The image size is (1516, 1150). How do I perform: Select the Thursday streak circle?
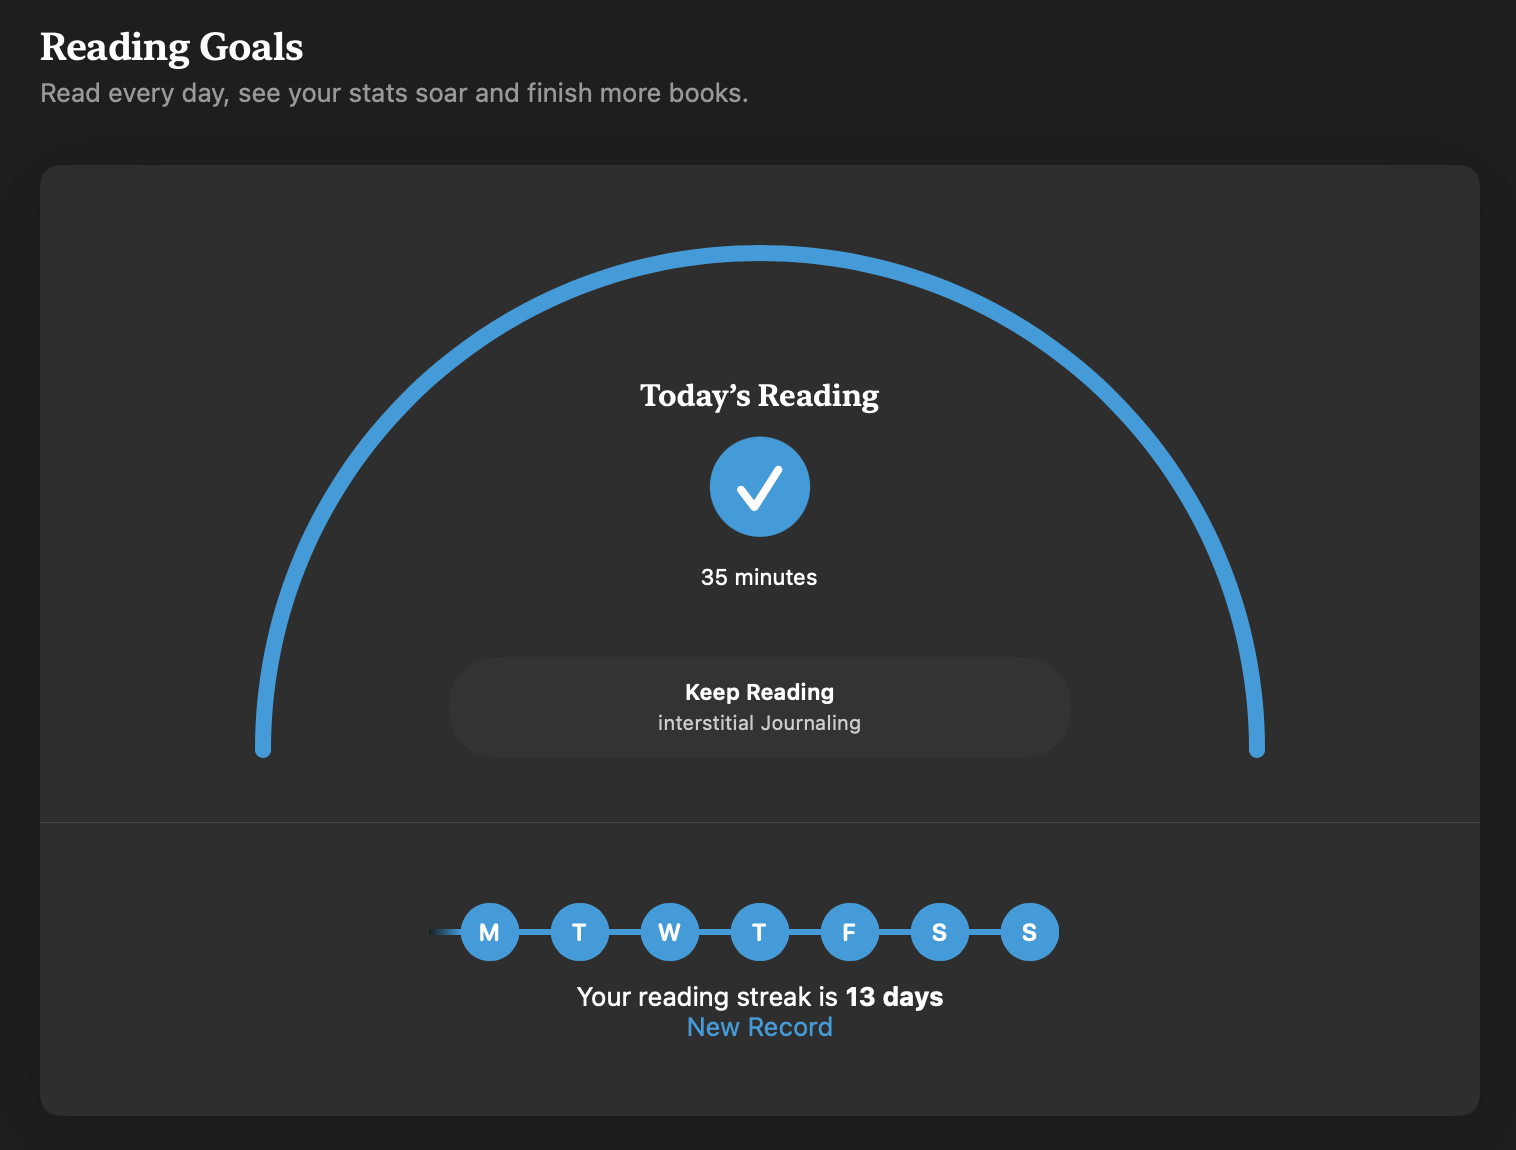759,932
